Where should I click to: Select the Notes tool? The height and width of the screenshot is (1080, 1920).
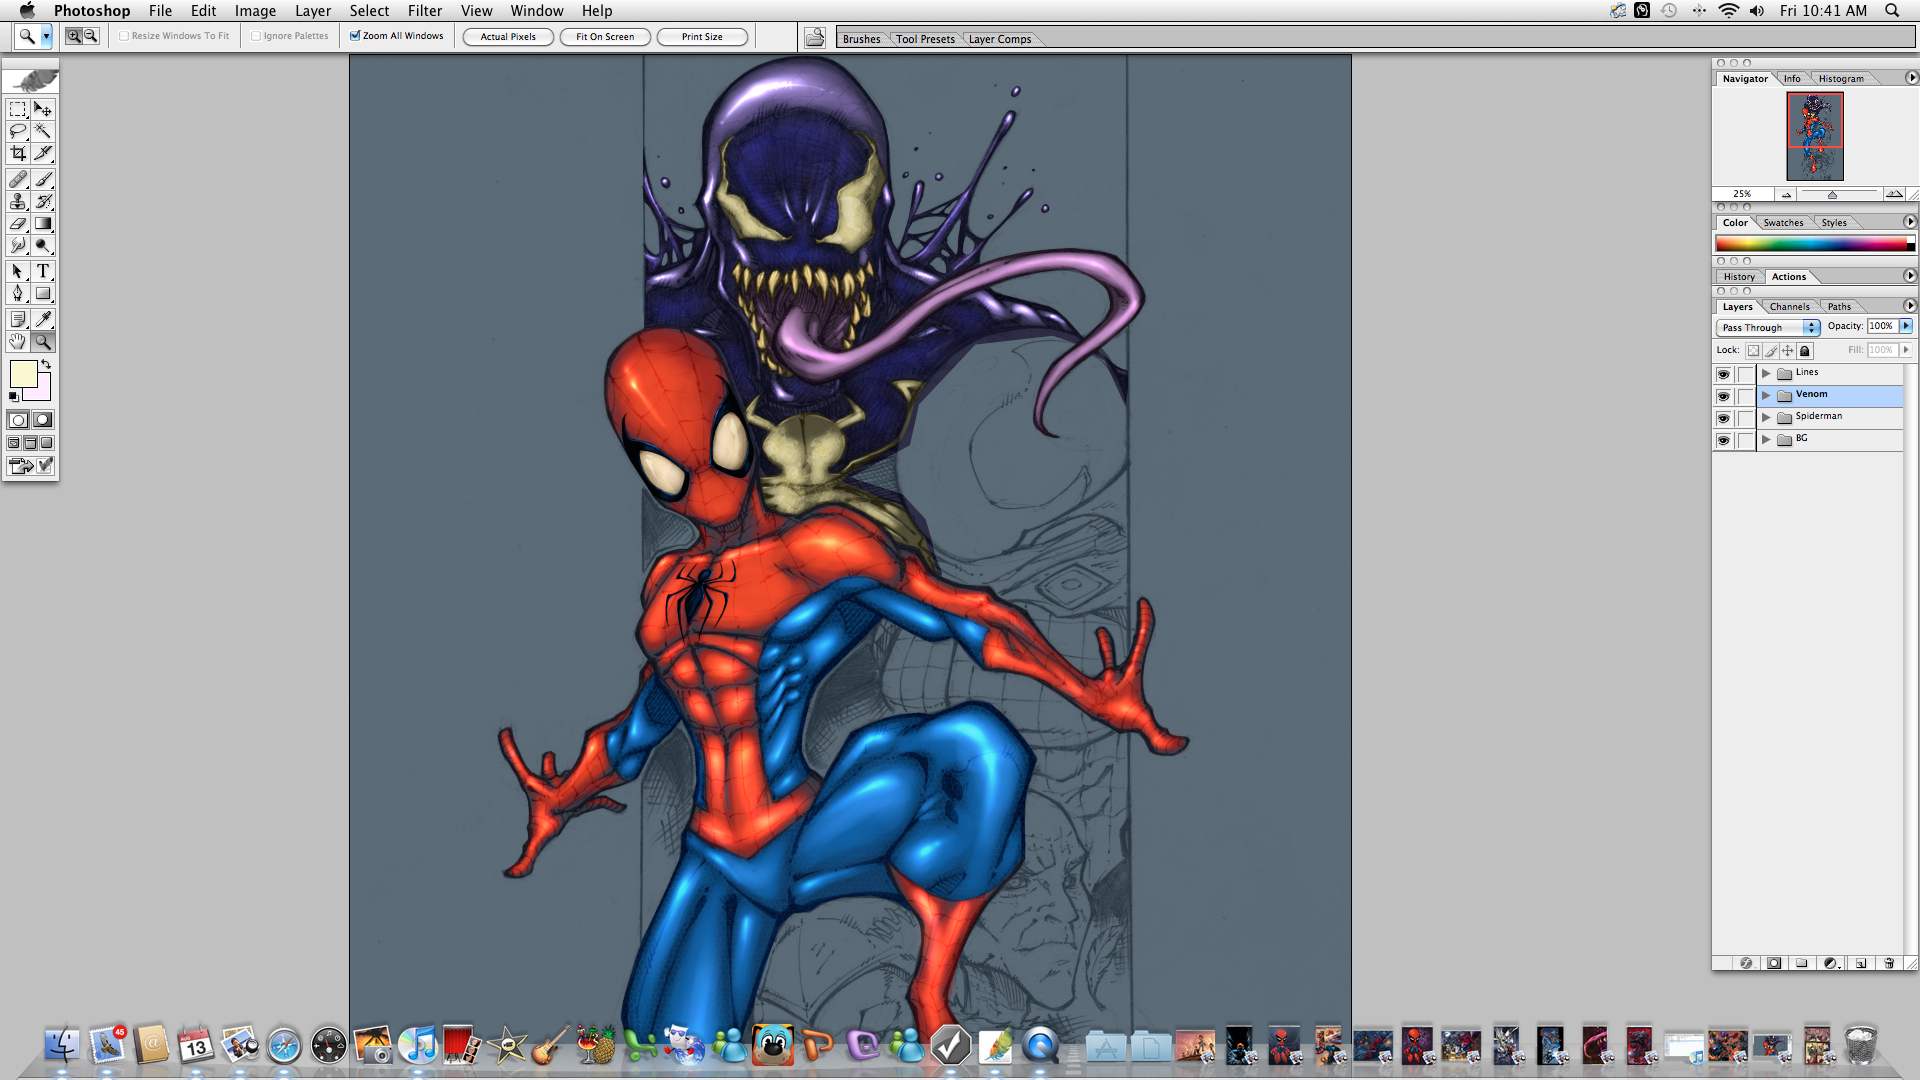(x=18, y=319)
